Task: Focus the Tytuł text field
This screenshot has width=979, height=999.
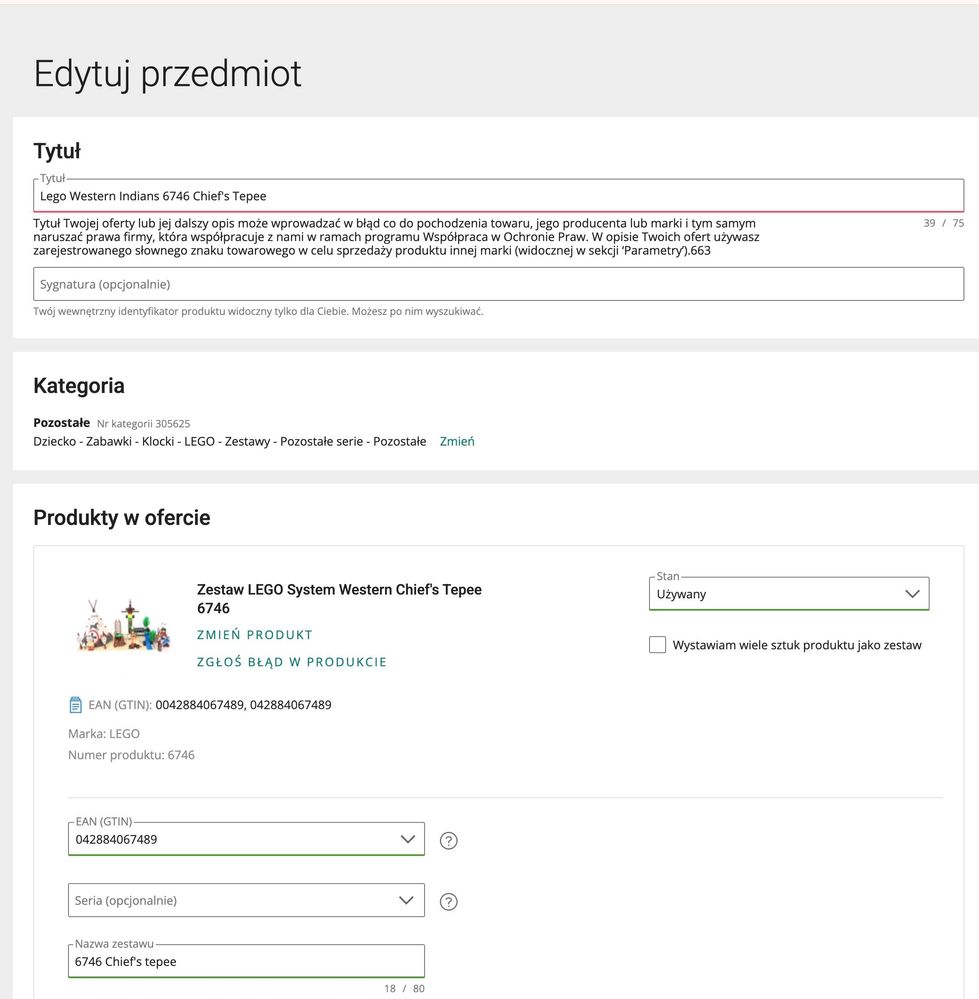Action: [498, 196]
